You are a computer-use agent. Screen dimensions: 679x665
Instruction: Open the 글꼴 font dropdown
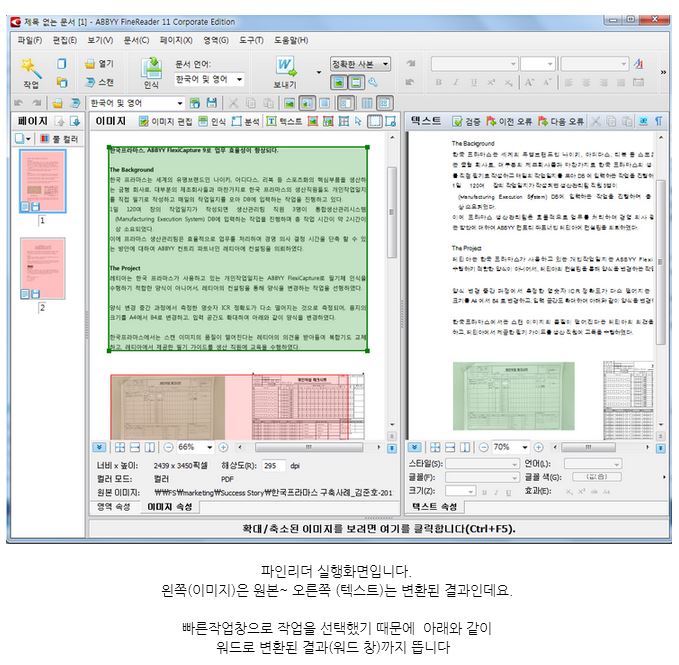pyautogui.click(x=482, y=478)
